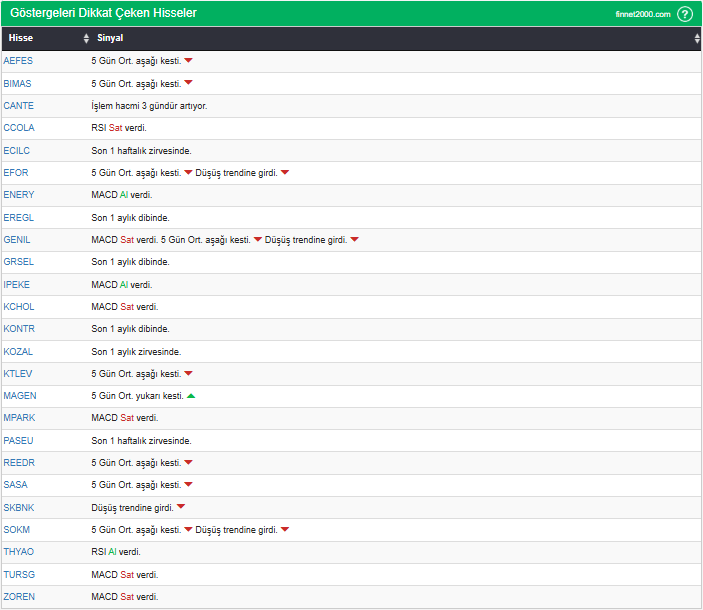Click the help question mark icon
The width and height of the screenshot is (703, 610).
[684, 14]
